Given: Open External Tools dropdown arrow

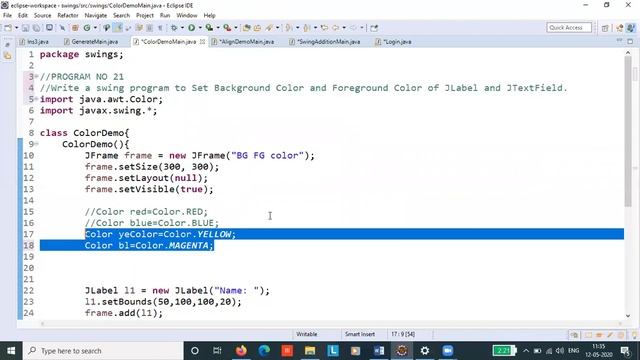Looking at the screenshot, I should pyautogui.click(x=236, y=28).
